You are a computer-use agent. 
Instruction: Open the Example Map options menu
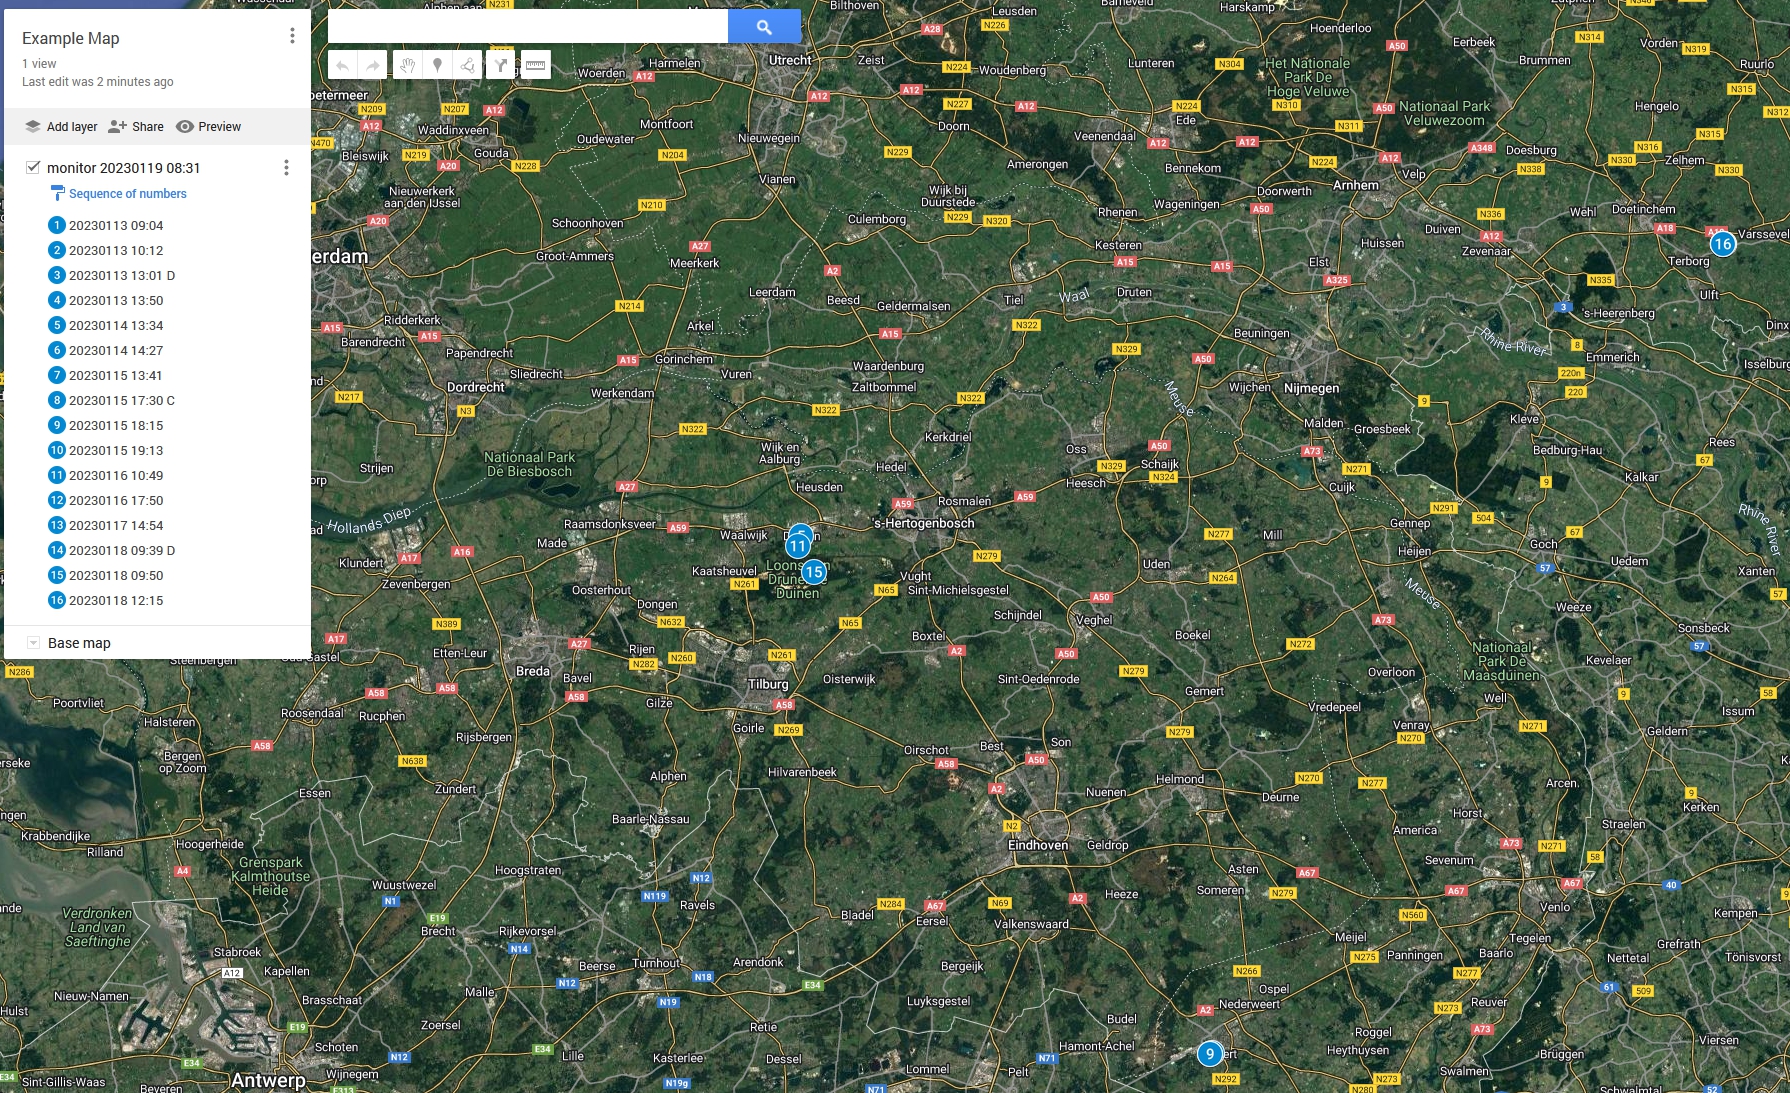[x=292, y=36]
